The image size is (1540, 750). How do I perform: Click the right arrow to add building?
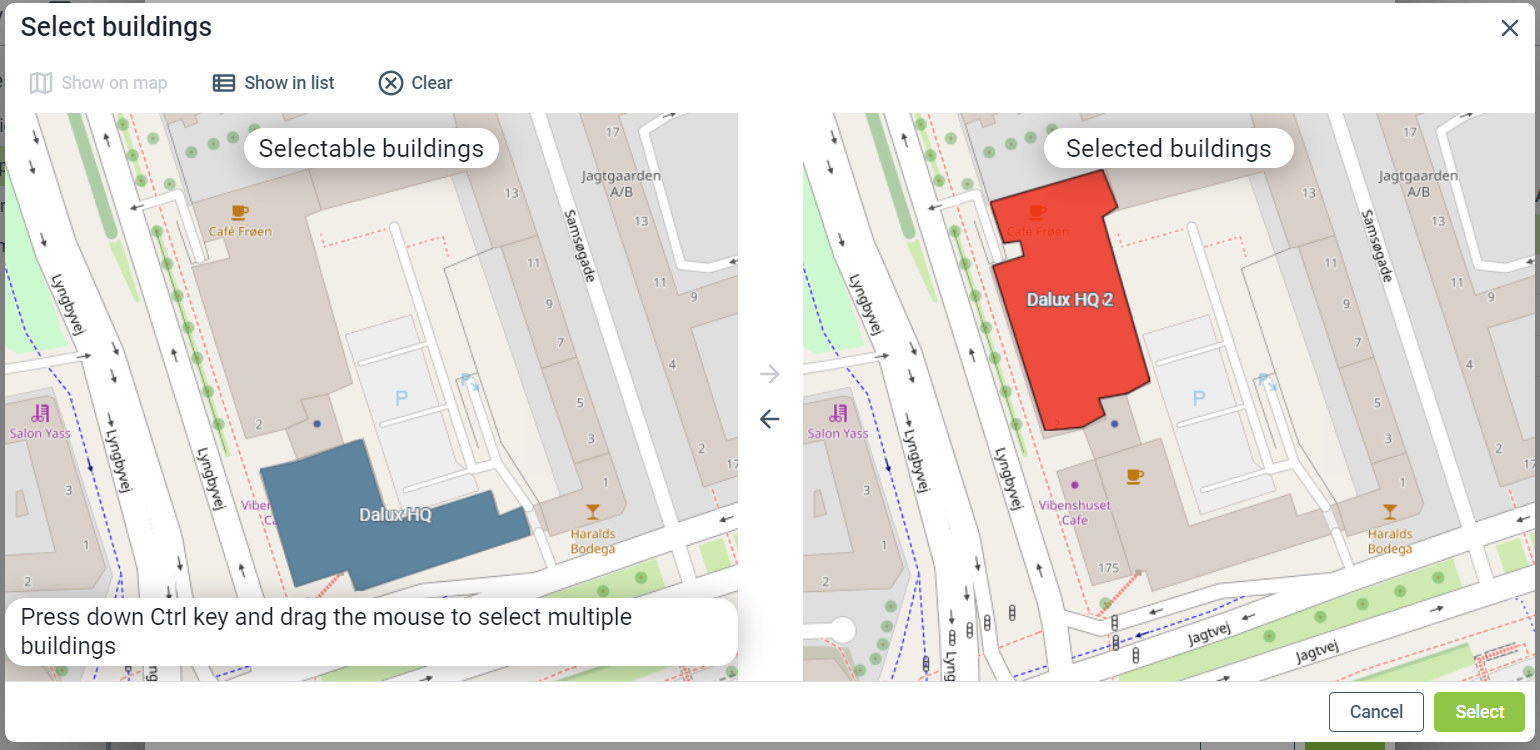769,375
